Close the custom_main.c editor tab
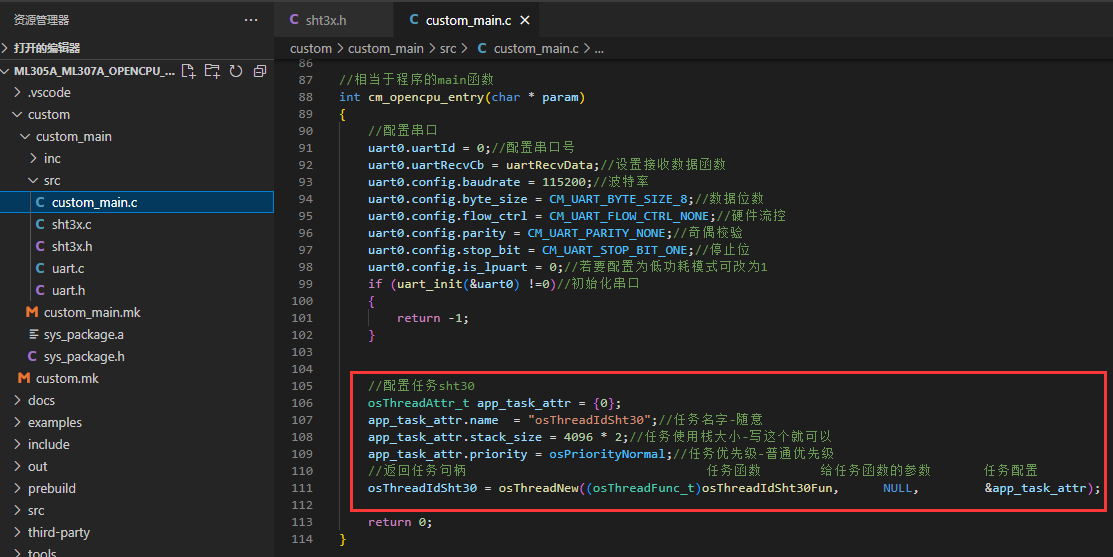Screen dimensions: 1113x557 click(x=525, y=20)
